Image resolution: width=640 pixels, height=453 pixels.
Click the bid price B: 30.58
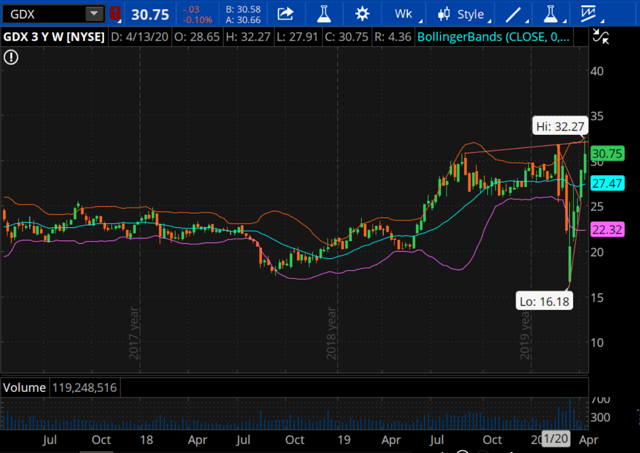tap(243, 9)
